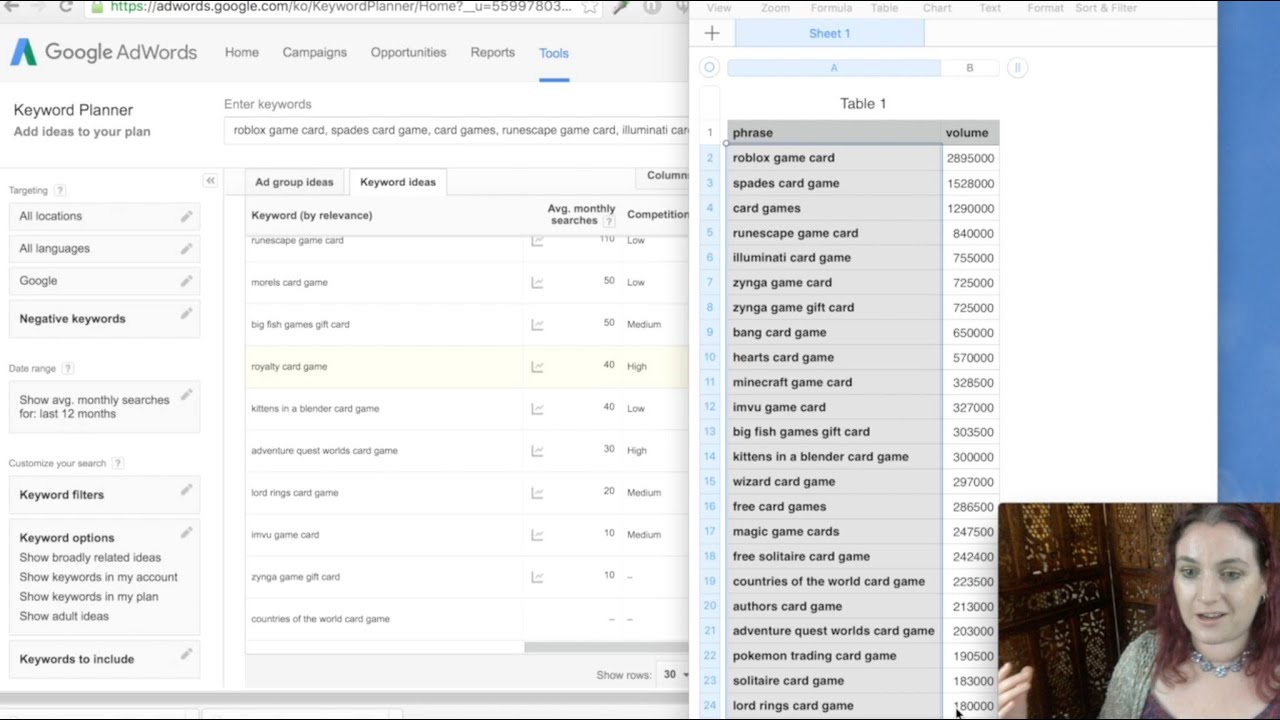Click Numbers Formula toolbar item
The image size is (1280, 720).
(831, 7)
